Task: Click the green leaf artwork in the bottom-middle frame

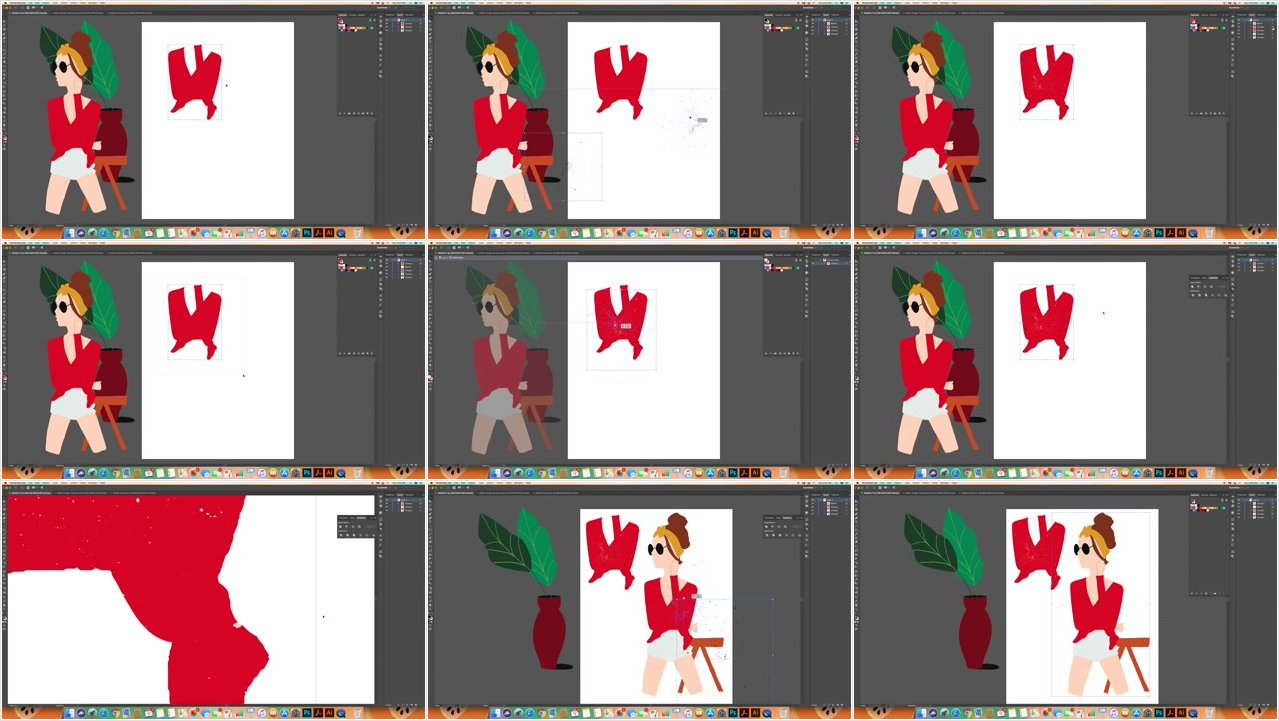Action: (537, 548)
